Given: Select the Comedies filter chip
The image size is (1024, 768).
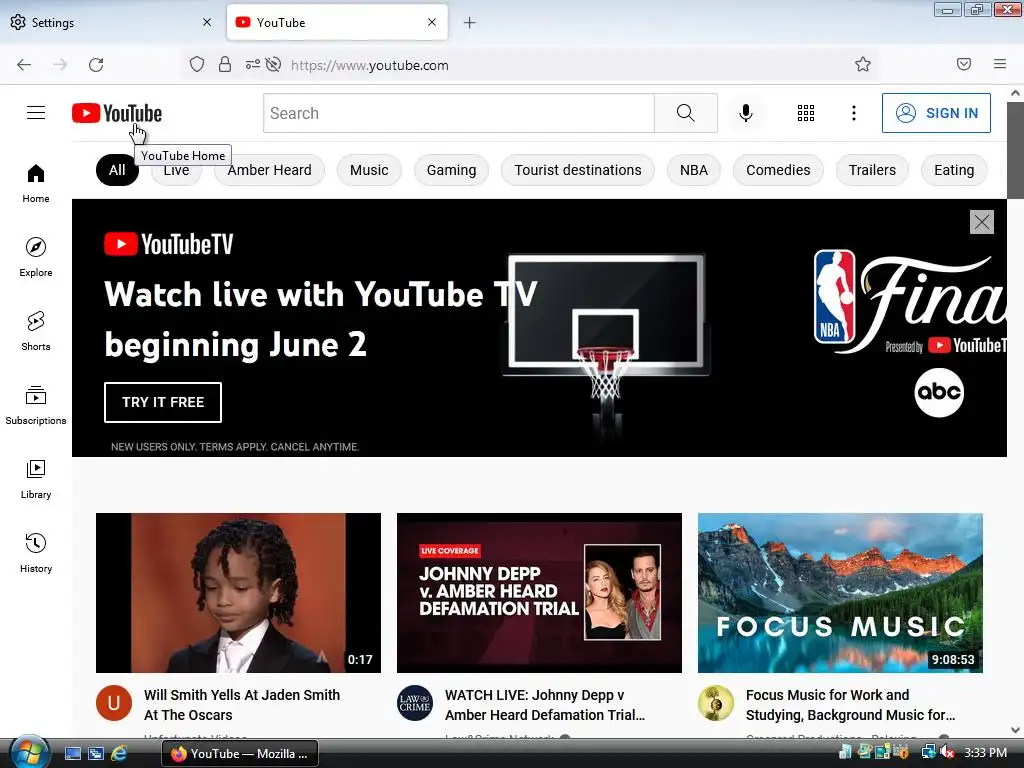Looking at the screenshot, I should pyautogui.click(x=778, y=170).
